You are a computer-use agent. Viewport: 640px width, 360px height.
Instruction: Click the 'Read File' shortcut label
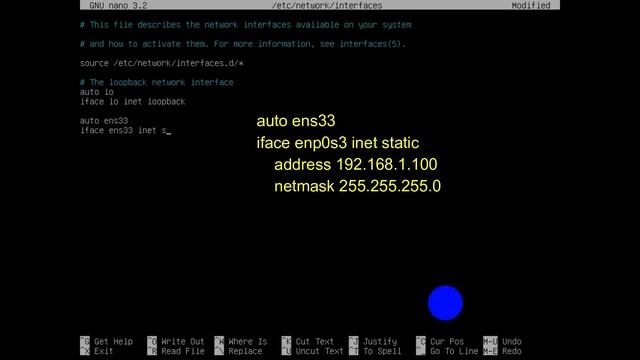pyautogui.click(x=182, y=351)
